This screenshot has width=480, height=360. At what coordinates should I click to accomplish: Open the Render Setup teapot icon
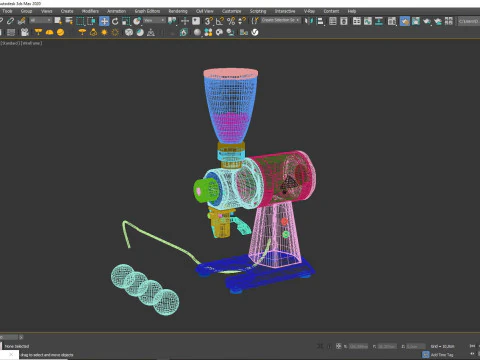tap(405, 21)
